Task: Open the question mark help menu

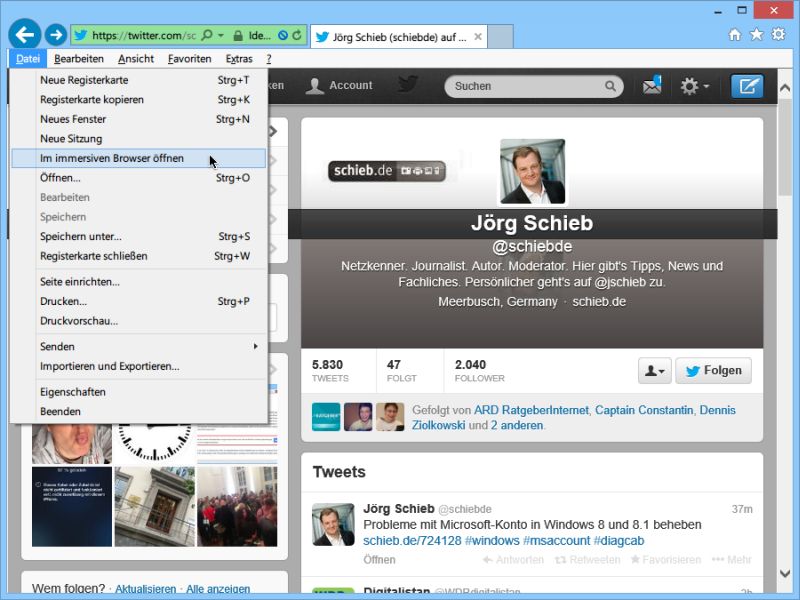Action: pyautogui.click(x=269, y=59)
